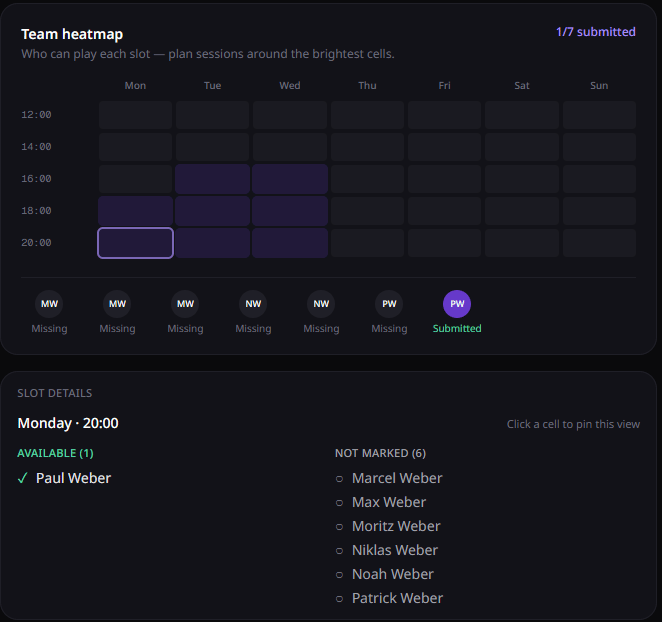Select the Monday 14:00 heatmap cell
The width and height of the screenshot is (662, 622).
[135, 147]
